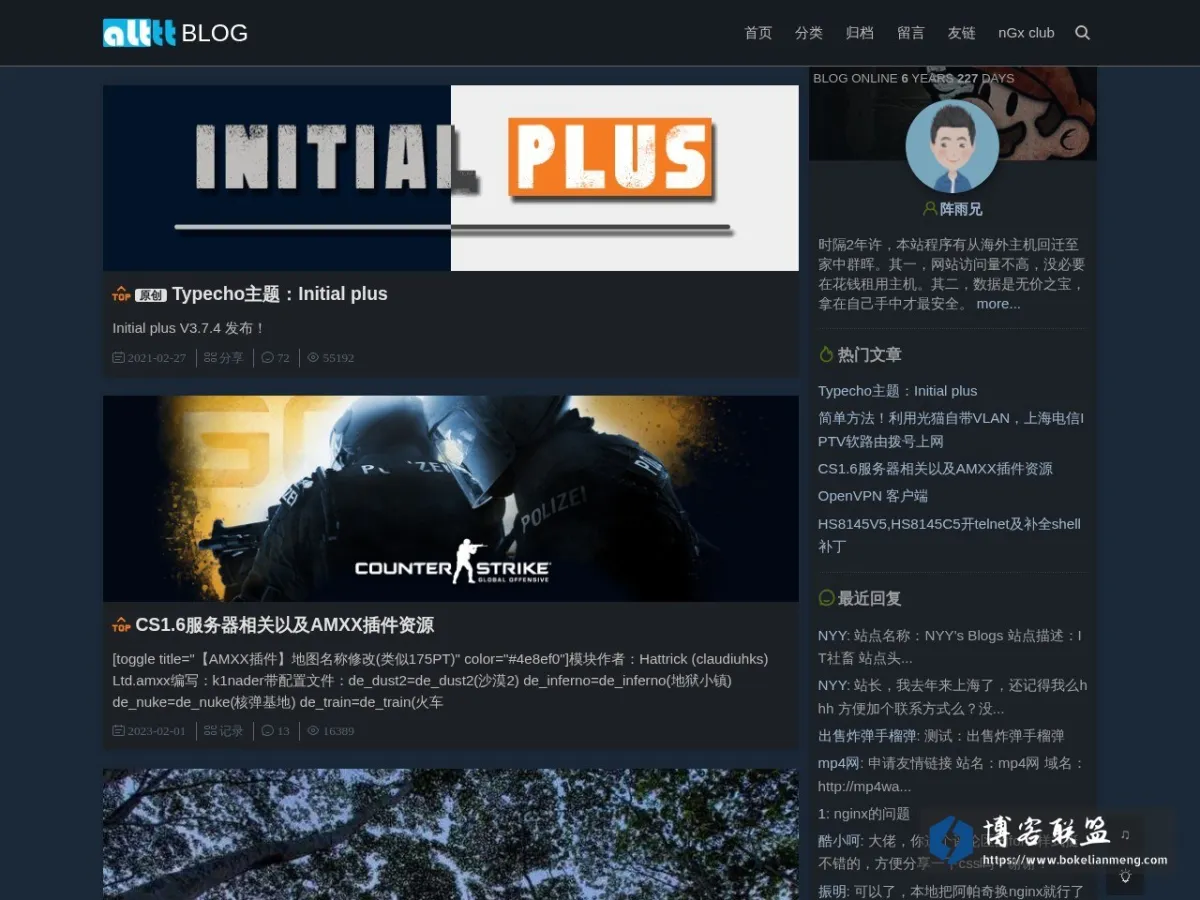This screenshot has height=900, width=1200.
Task: Click the TOP badge beside Typecho主题 title
Action: (121, 294)
